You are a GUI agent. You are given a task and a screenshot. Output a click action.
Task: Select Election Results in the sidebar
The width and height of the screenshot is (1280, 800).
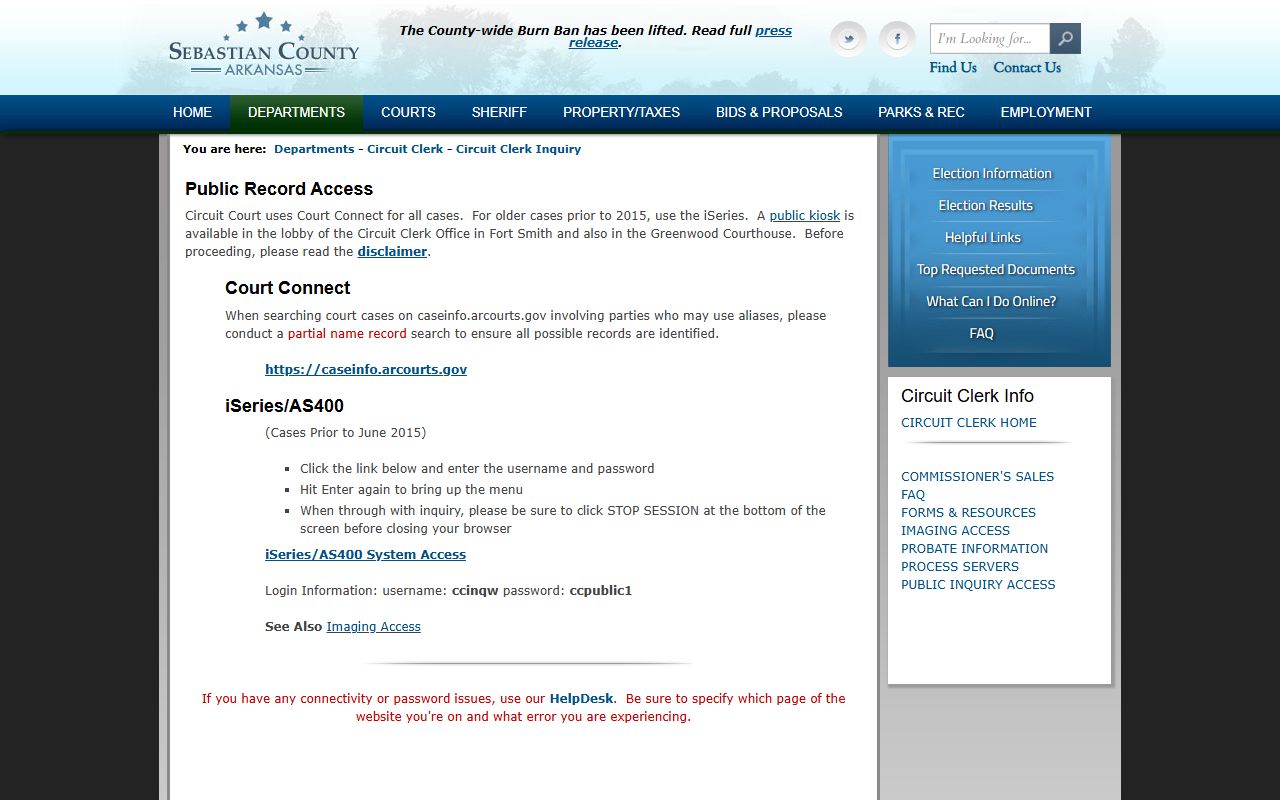[x=985, y=205]
